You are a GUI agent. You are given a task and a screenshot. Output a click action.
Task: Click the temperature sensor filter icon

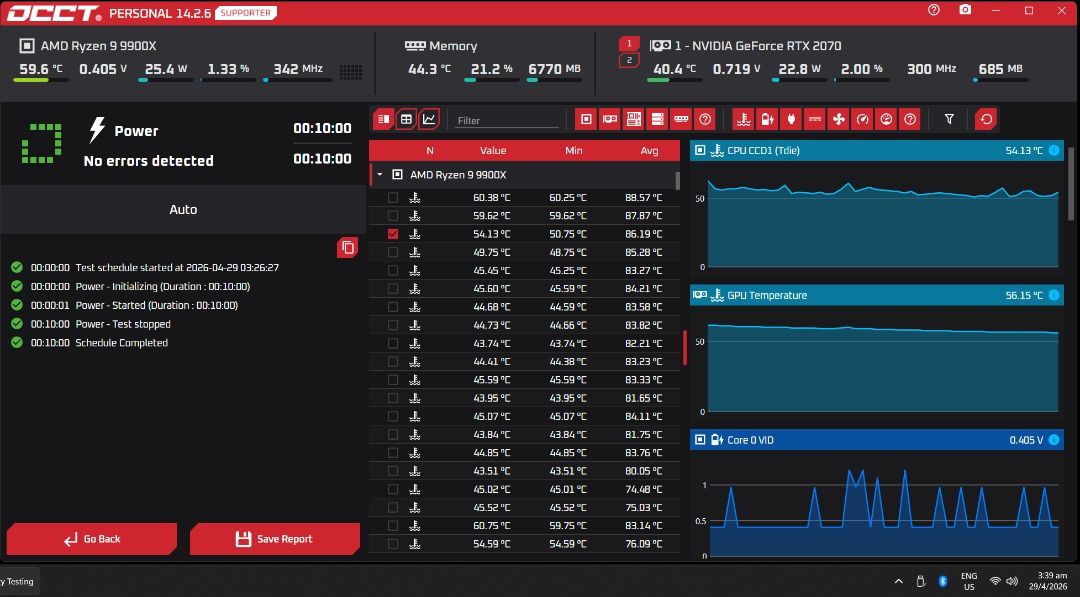743,119
